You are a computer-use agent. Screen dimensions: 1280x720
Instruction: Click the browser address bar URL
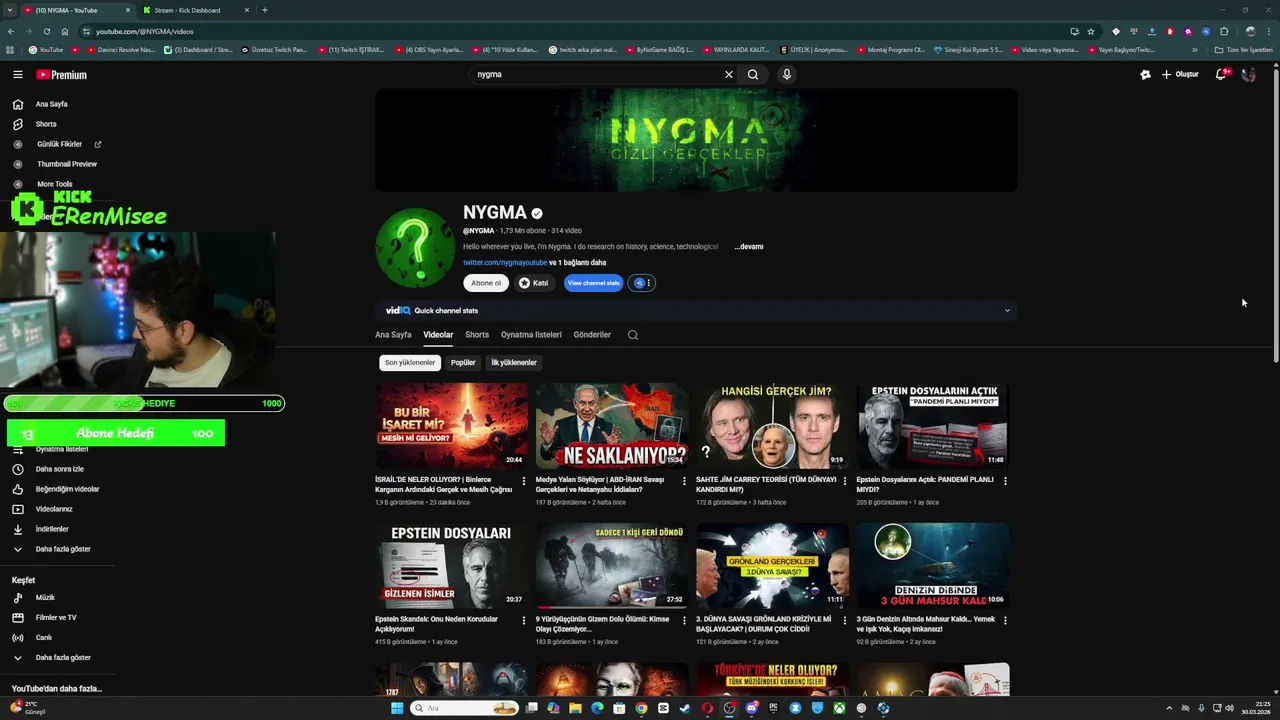click(x=145, y=31)
